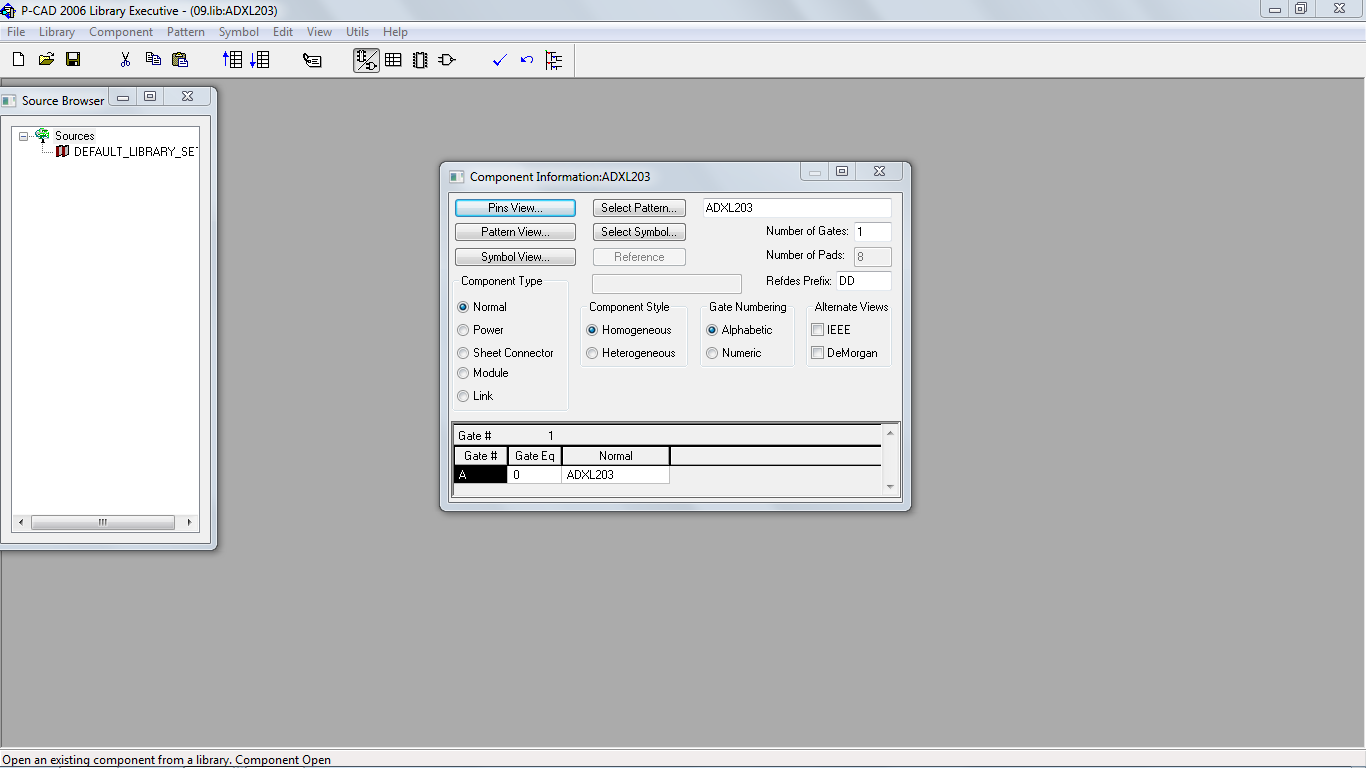Open the Symbol menu
Image resolution: width=1366 pixels, height=768 pixels.
(239, 32)
